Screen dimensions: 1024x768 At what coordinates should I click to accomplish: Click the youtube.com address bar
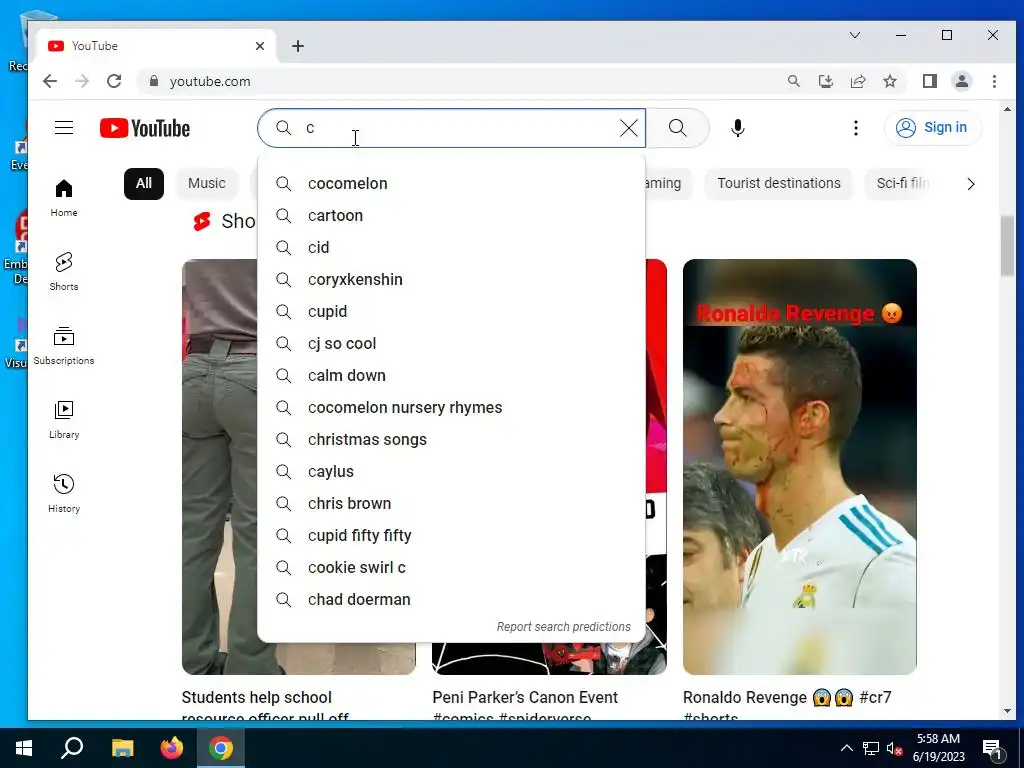coord(457,81)
